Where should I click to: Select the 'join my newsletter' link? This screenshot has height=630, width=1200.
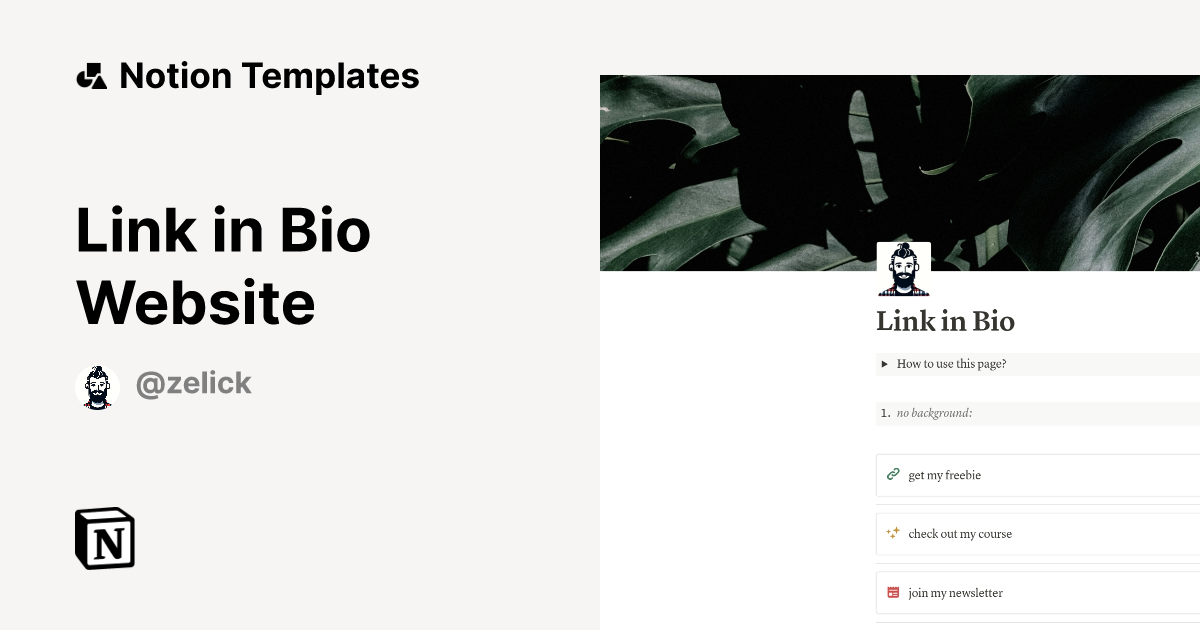coord(955,593)
